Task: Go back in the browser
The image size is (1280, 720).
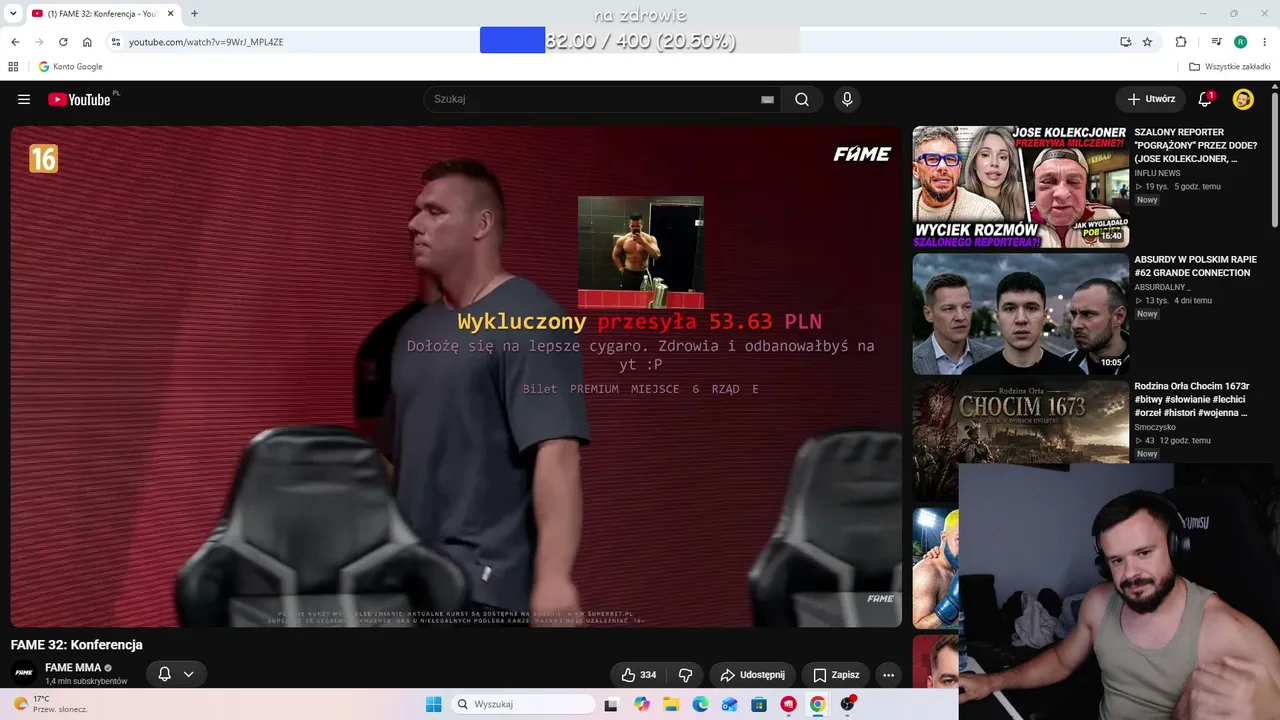Action: (x=15, y=42)
